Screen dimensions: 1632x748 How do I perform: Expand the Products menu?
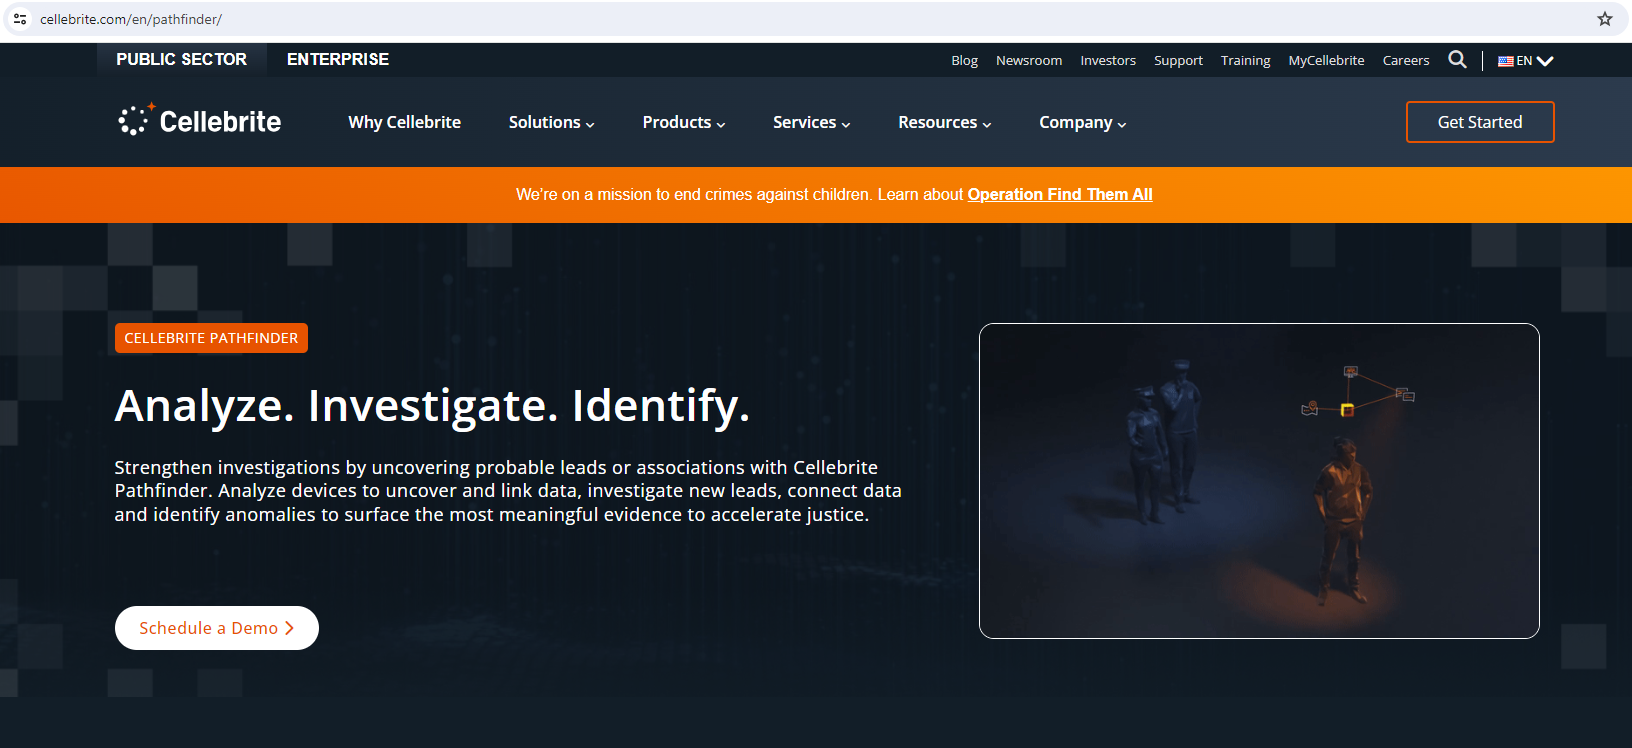(684, 122)
